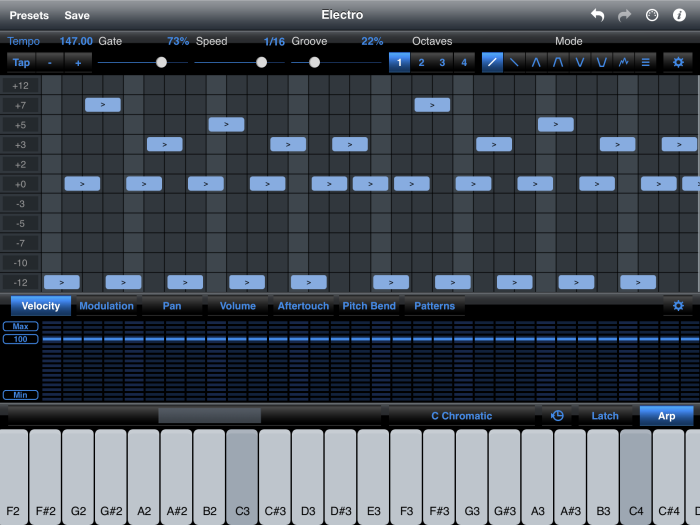Click the 147.00 tempo value

tap(76, 41)
